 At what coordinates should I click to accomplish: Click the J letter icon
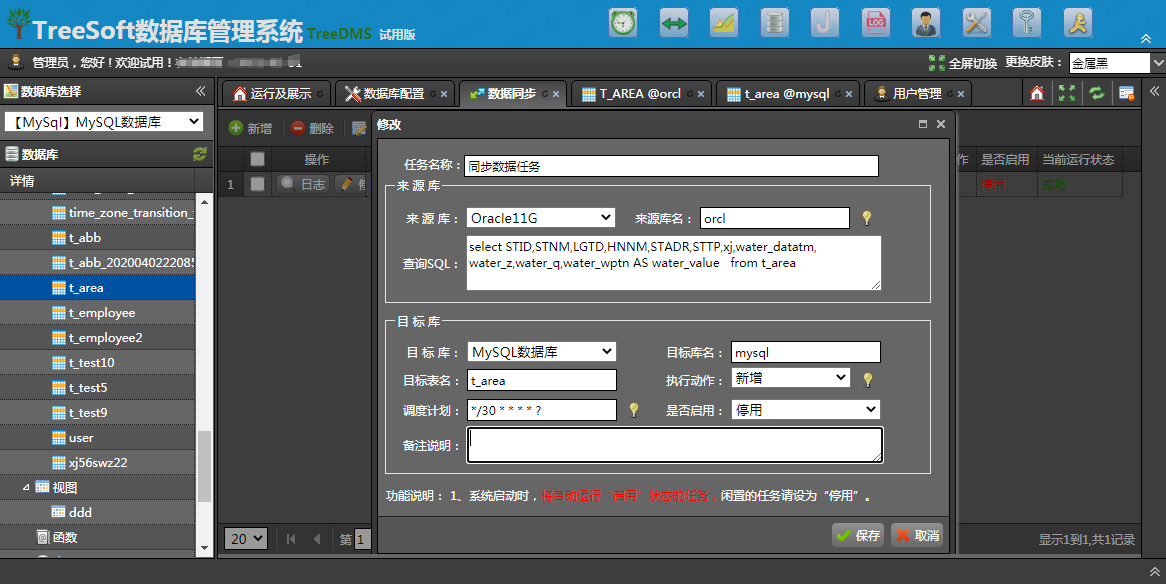(825, 23)
